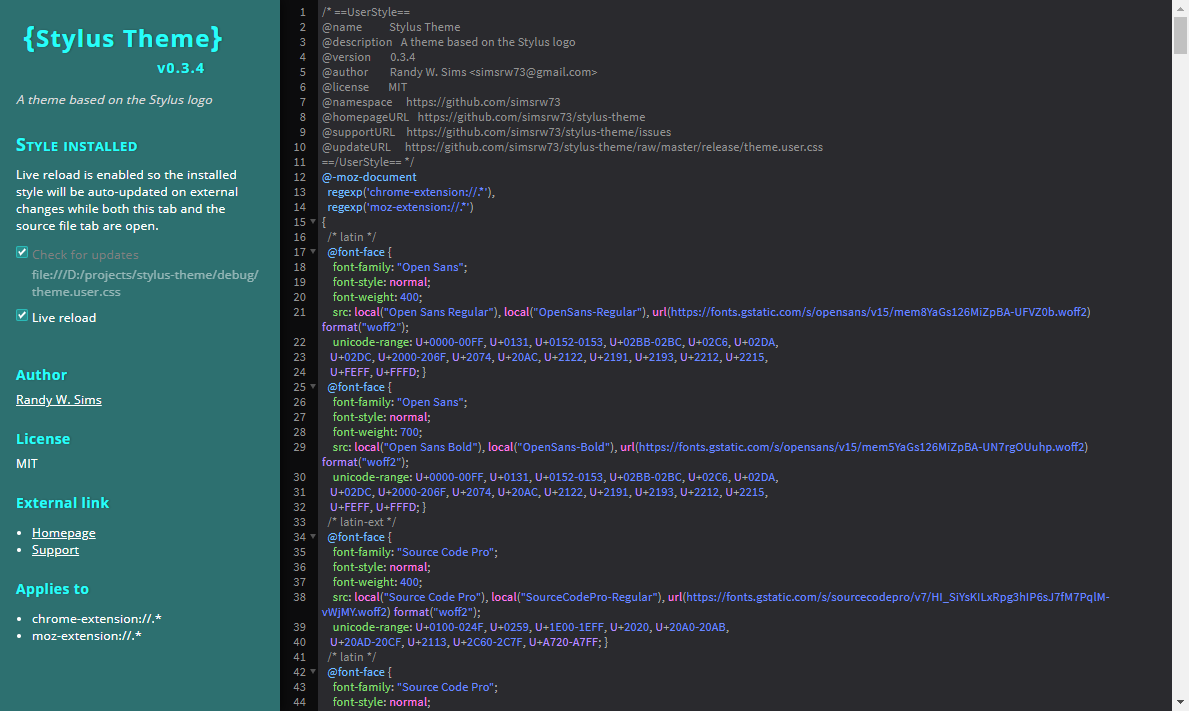1189x711 pixels.
Task: Click line number 29 in the gutter
Action: click(x=300, y=446)
